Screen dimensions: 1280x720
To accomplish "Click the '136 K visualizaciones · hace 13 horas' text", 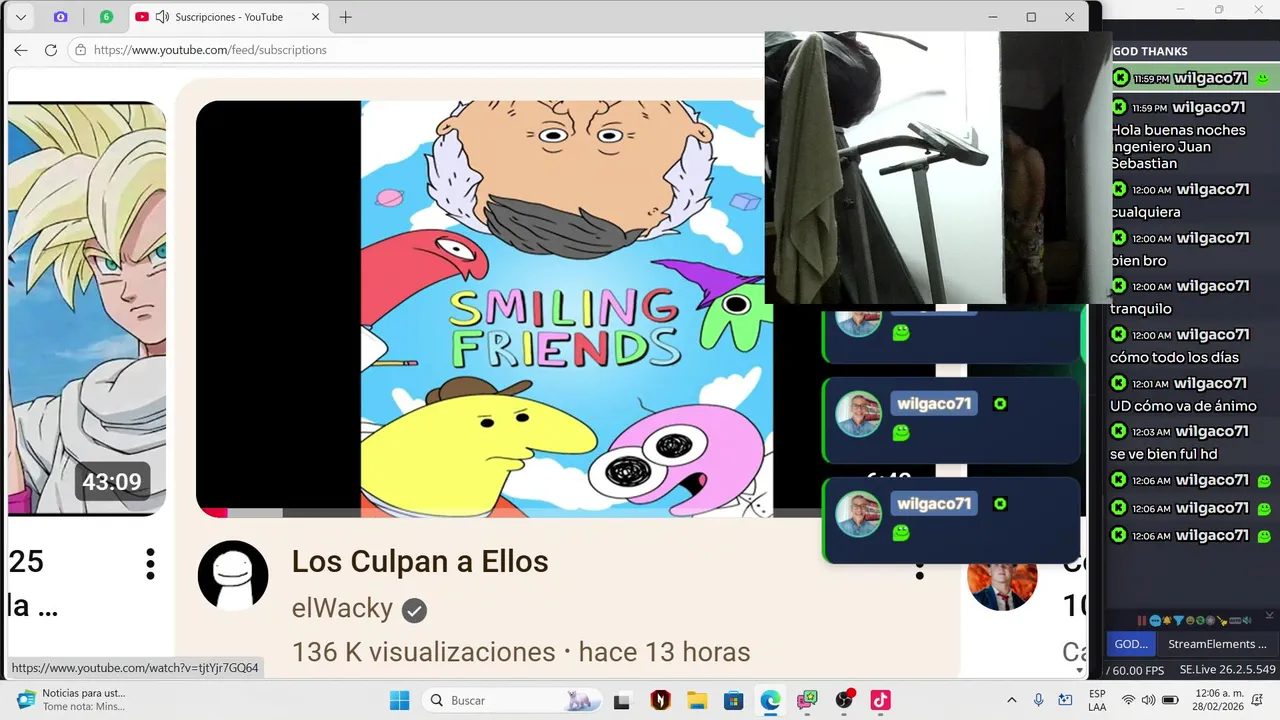I will (x=521, y=652).
